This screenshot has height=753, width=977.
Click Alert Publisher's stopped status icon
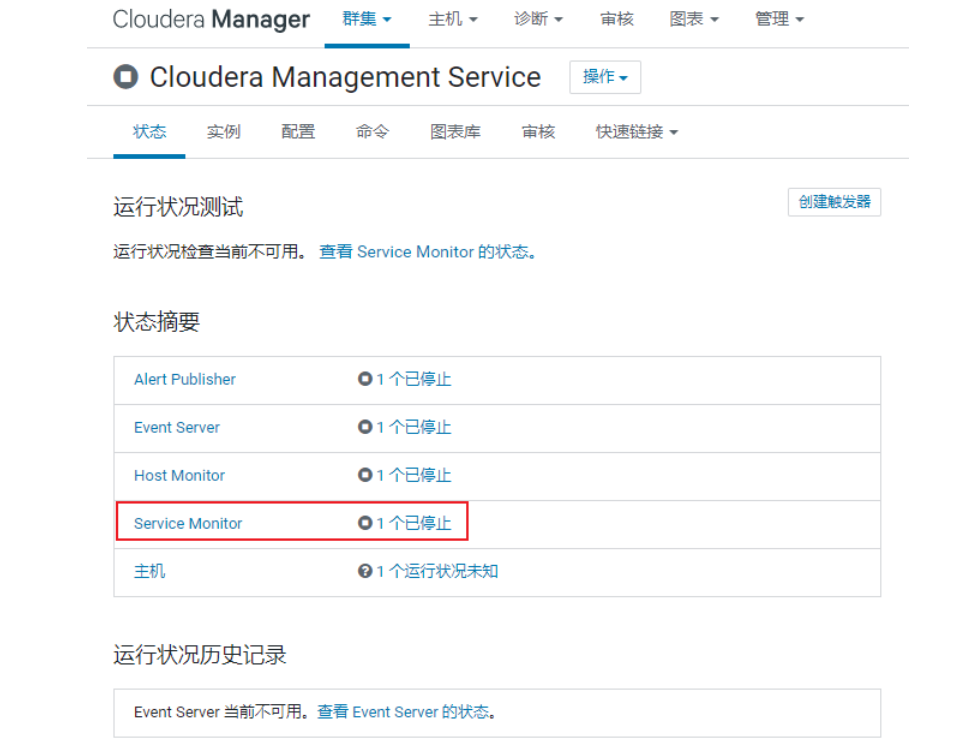pyautogui.click(x=365, y=379)
